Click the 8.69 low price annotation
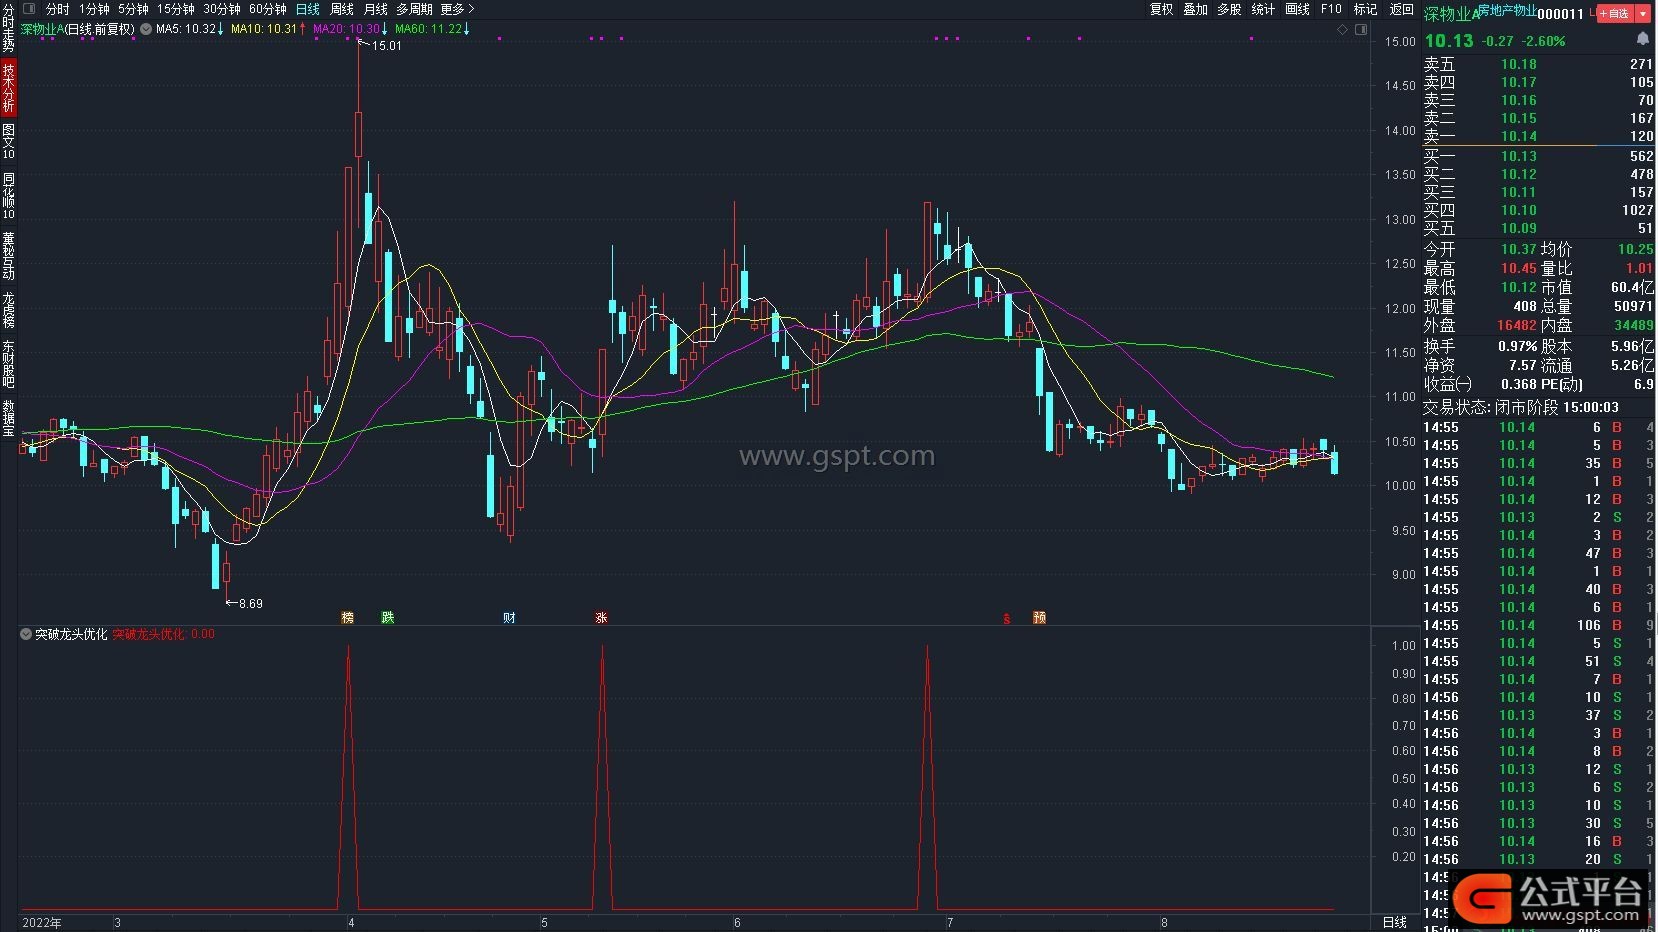Screen dimensions: 1658x932 (250, 604)
